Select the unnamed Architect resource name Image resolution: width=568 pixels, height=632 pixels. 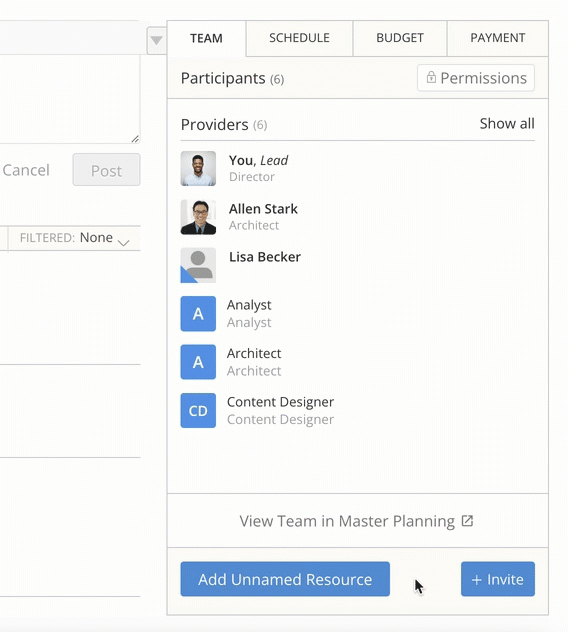coord(254,353)
